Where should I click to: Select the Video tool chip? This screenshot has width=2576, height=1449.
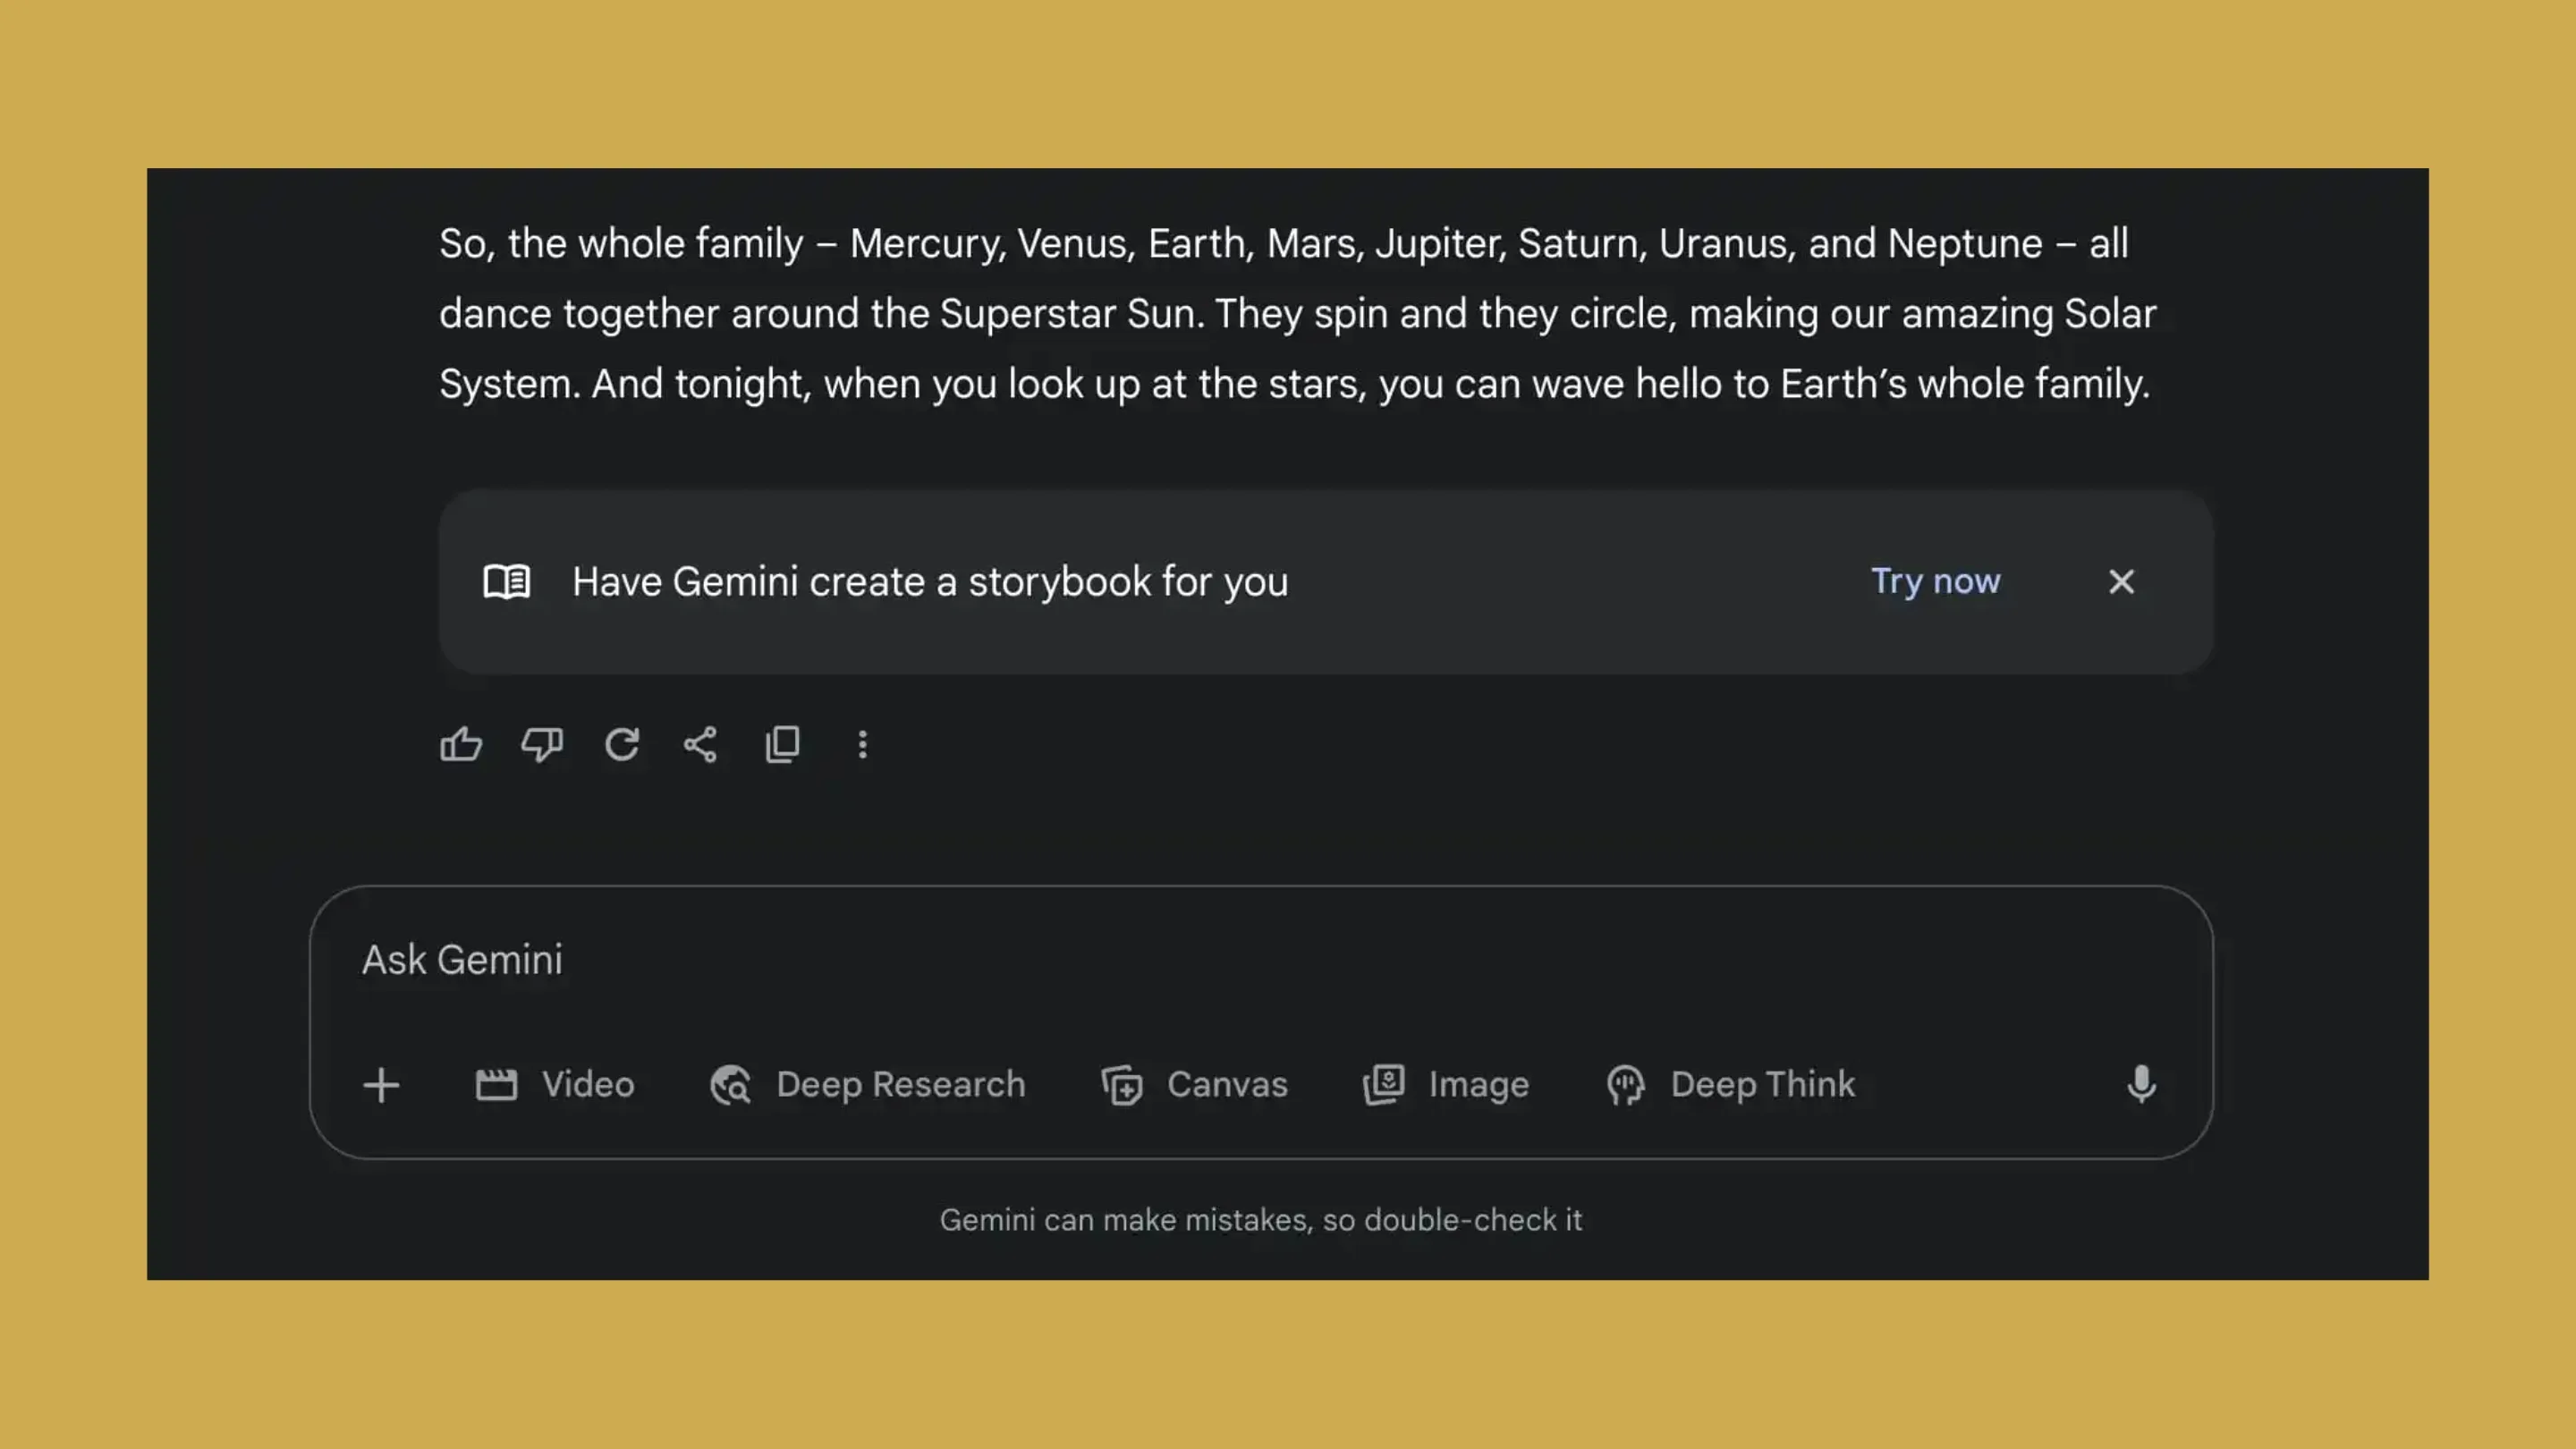tap(554, 1085)
